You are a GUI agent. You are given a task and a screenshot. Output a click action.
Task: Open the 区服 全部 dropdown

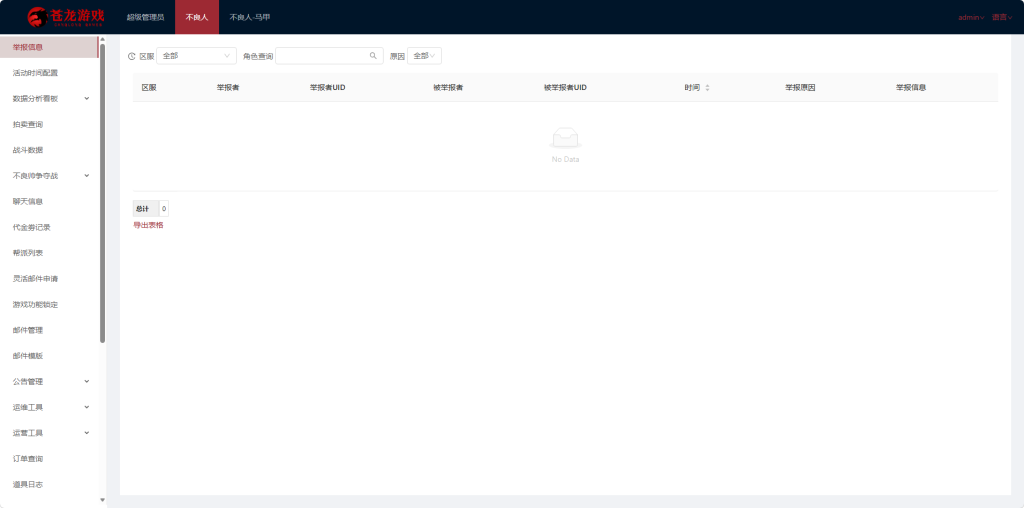[197, 56]
